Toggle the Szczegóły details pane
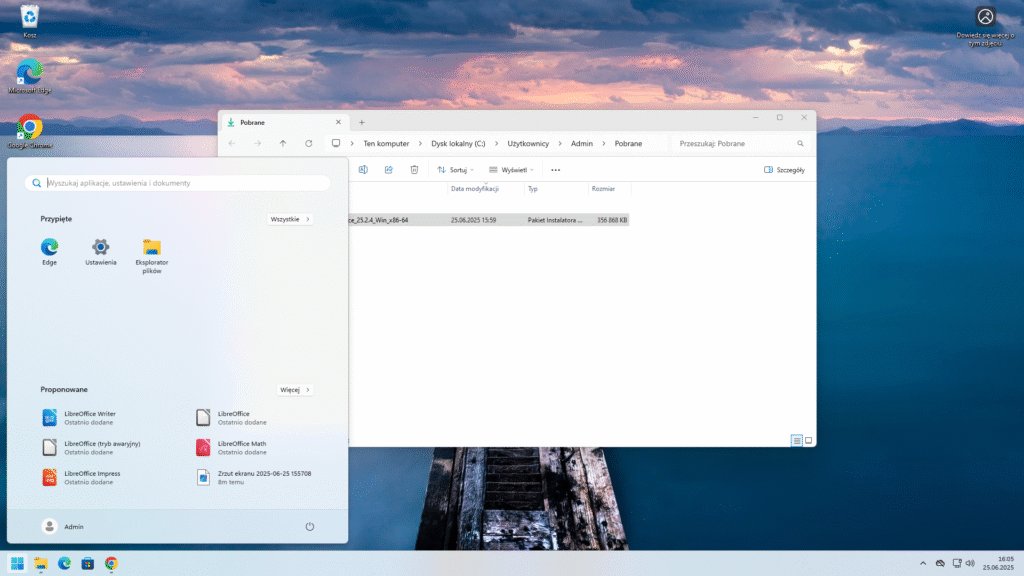1024x576 pixels. point(784,170)
